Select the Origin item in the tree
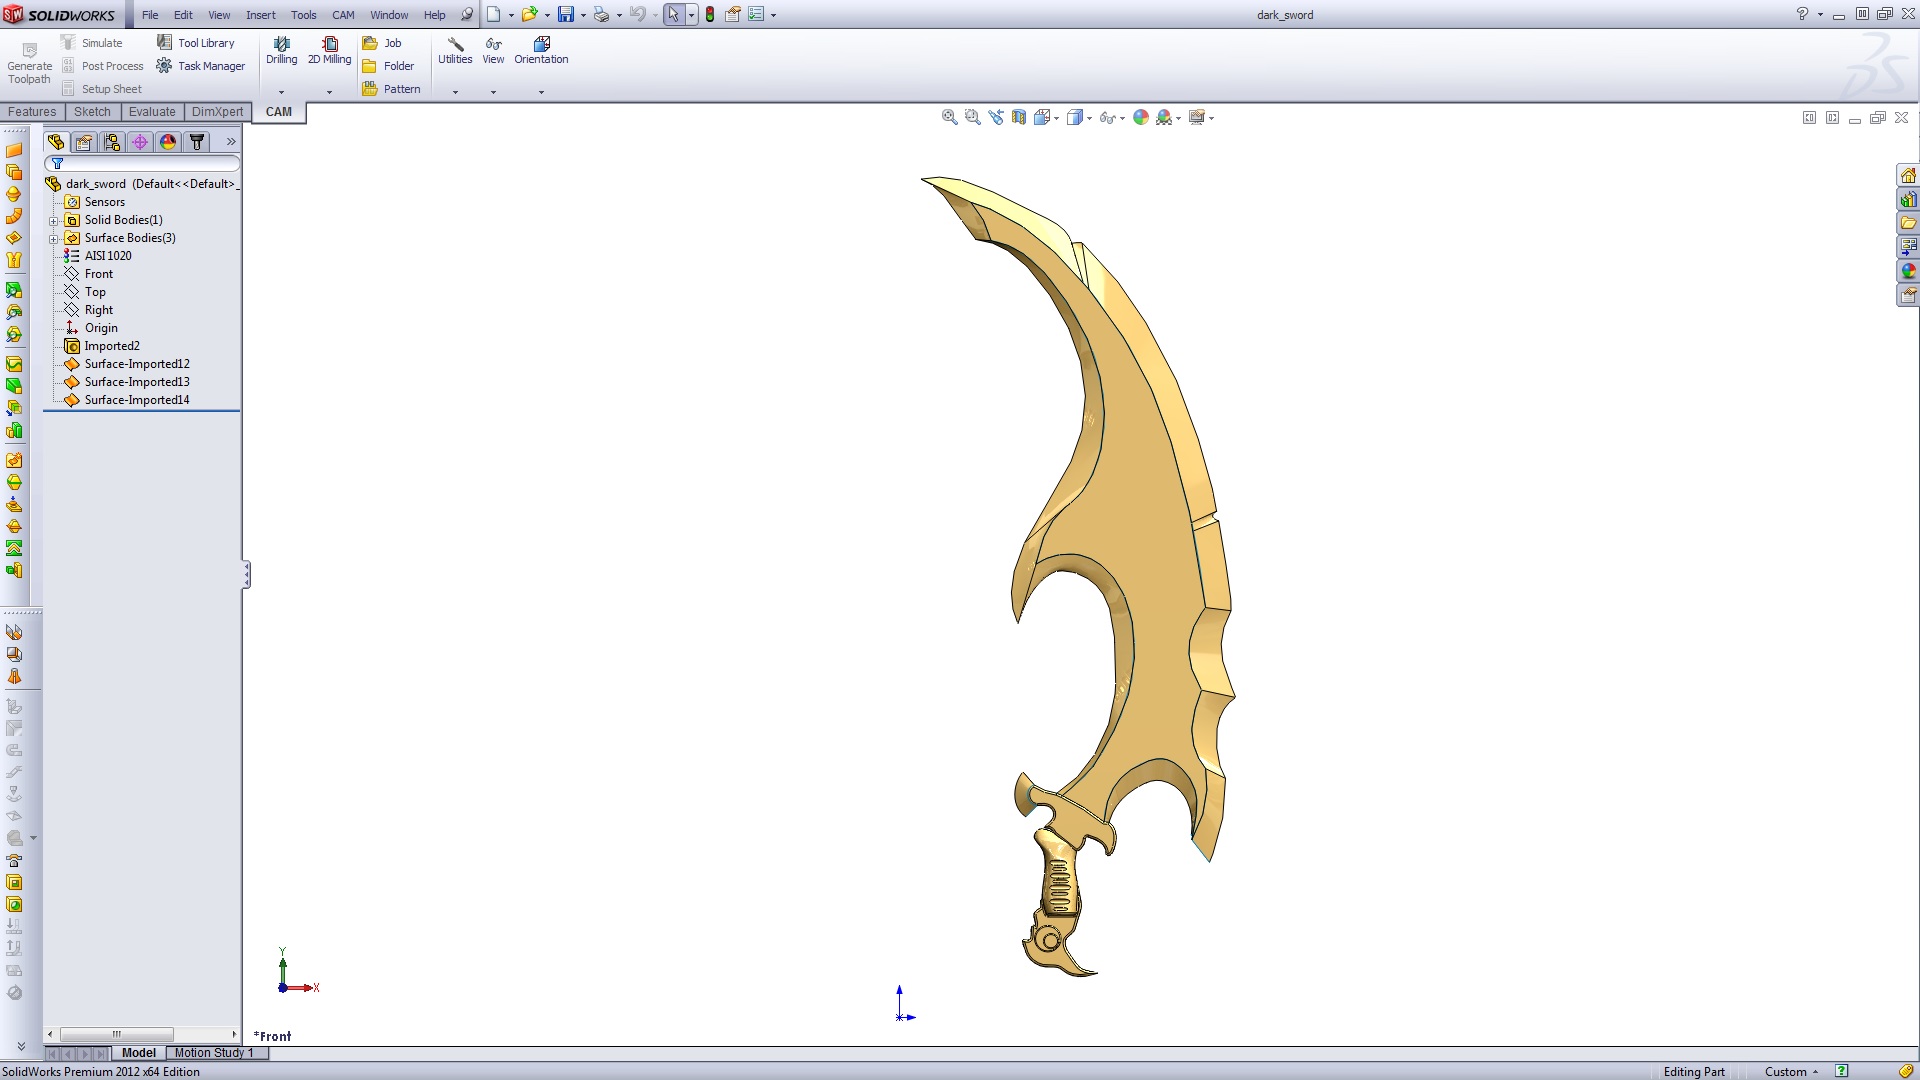Screen dimensions: 1920x1080 (x=92, y=328)
